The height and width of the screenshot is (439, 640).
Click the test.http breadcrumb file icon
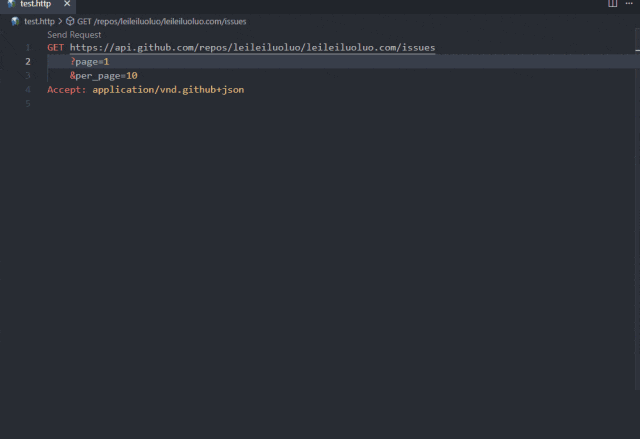point(15,21)
